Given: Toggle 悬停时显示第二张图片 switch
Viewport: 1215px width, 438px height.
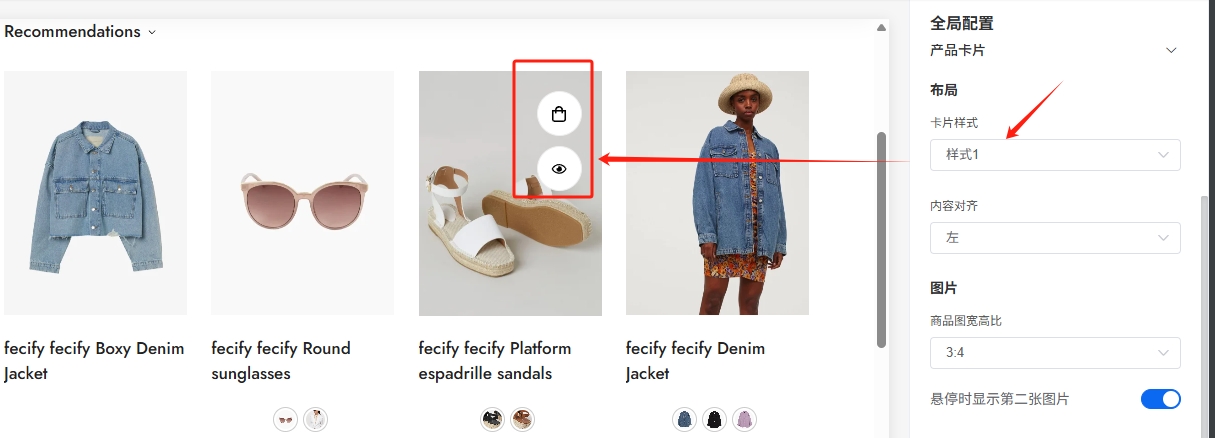Looking at the screenshot, I should click(1160, 399).
